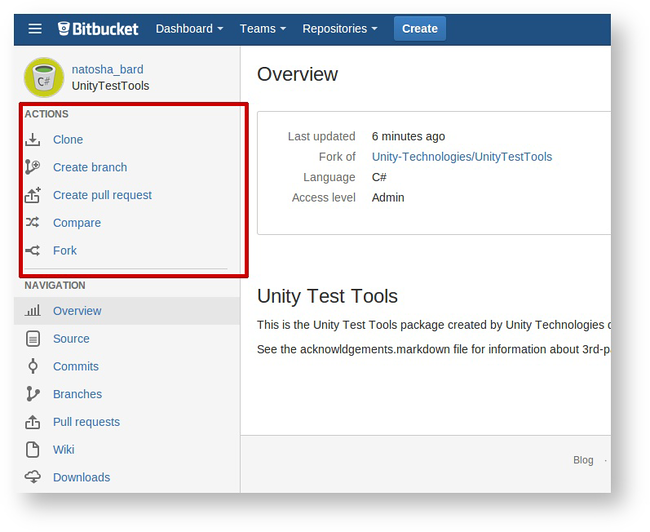Select Overview in the navigation sidebar
This screenshot has width=650, height=532.
(x=77, y=311)
